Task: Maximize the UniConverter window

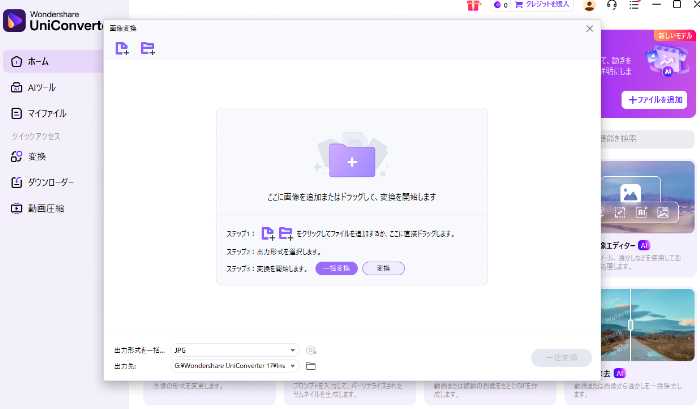Action: point(677,4)
